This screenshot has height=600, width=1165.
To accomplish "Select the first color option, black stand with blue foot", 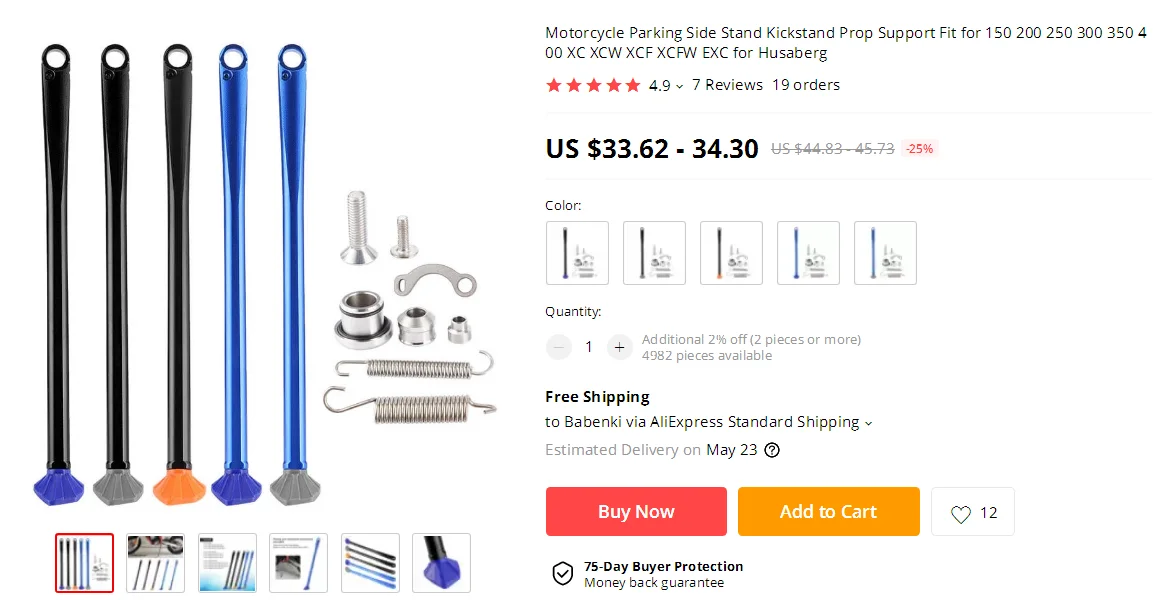I will click(x=577, y=253).
